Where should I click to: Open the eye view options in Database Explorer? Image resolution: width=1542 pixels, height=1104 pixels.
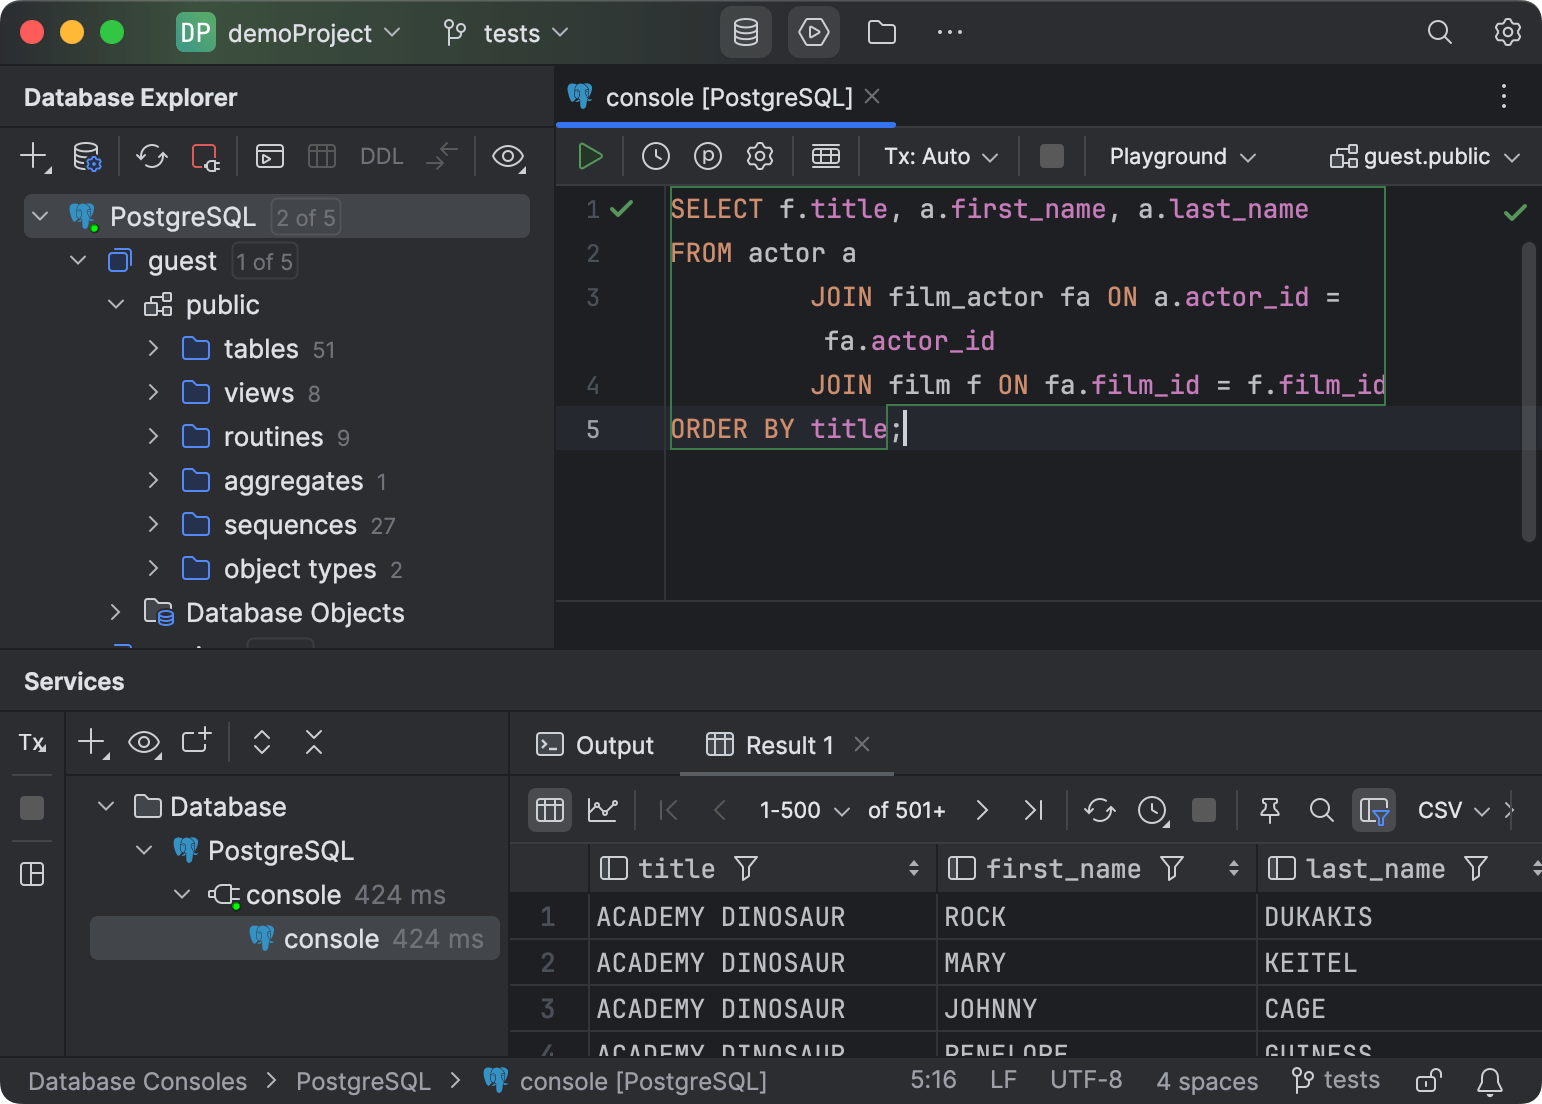click(x=508, y=157)
